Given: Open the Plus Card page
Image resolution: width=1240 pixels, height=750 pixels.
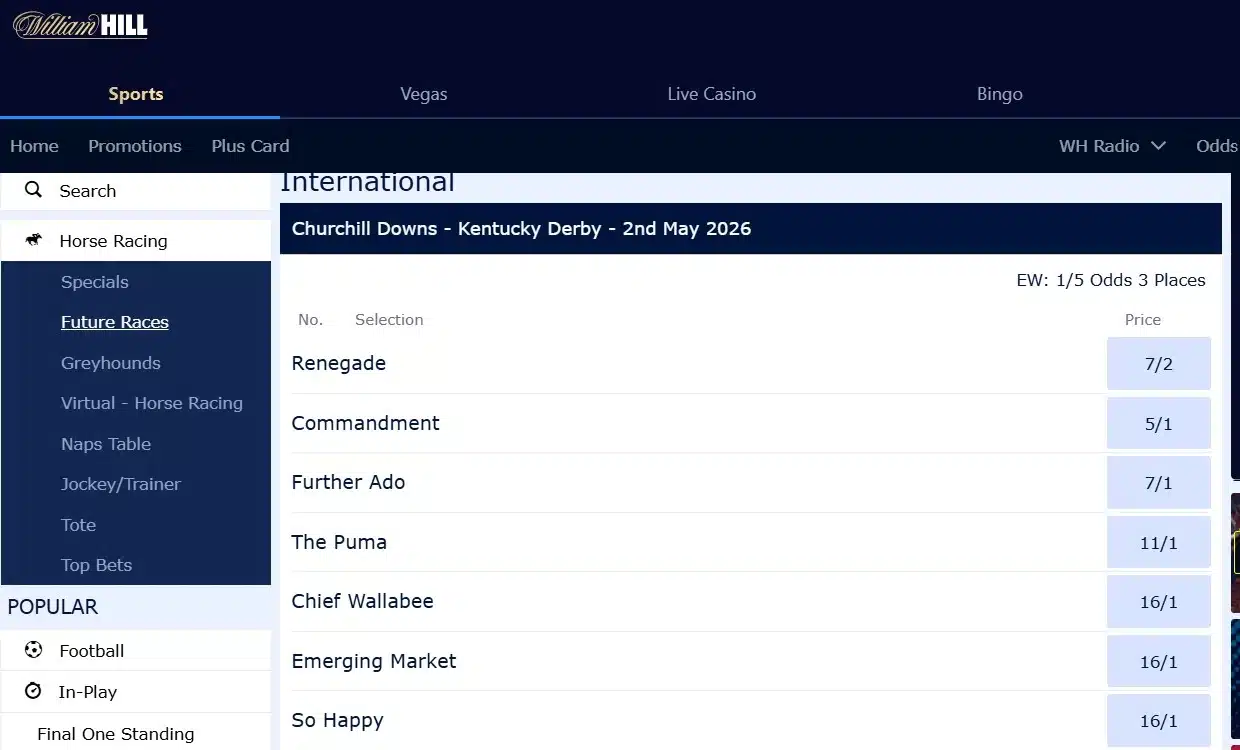Looking at the screenshot, I should pos(250,146).
